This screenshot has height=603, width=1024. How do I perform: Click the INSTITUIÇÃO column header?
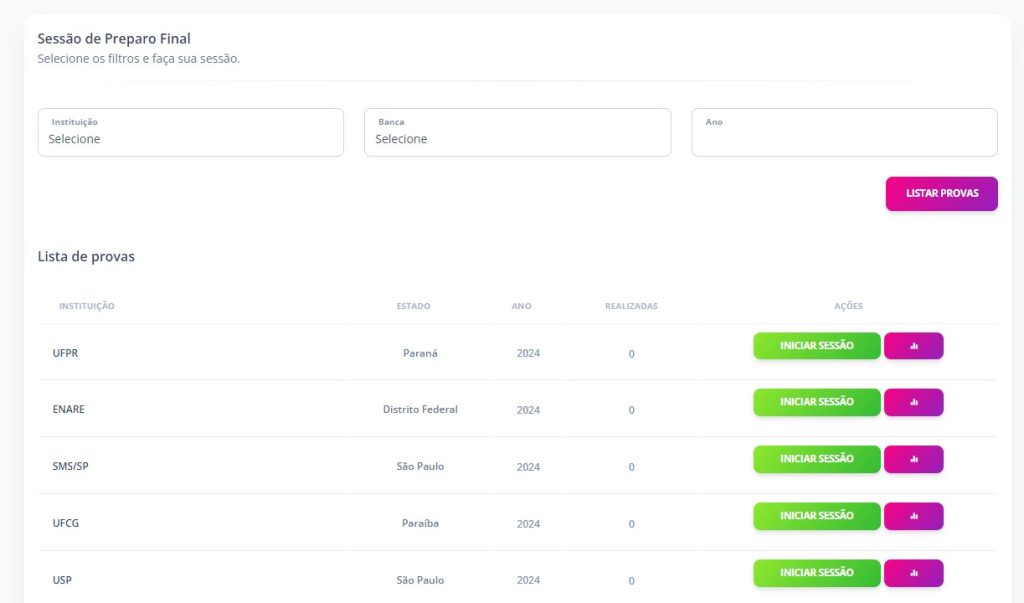tap(86, 306)
